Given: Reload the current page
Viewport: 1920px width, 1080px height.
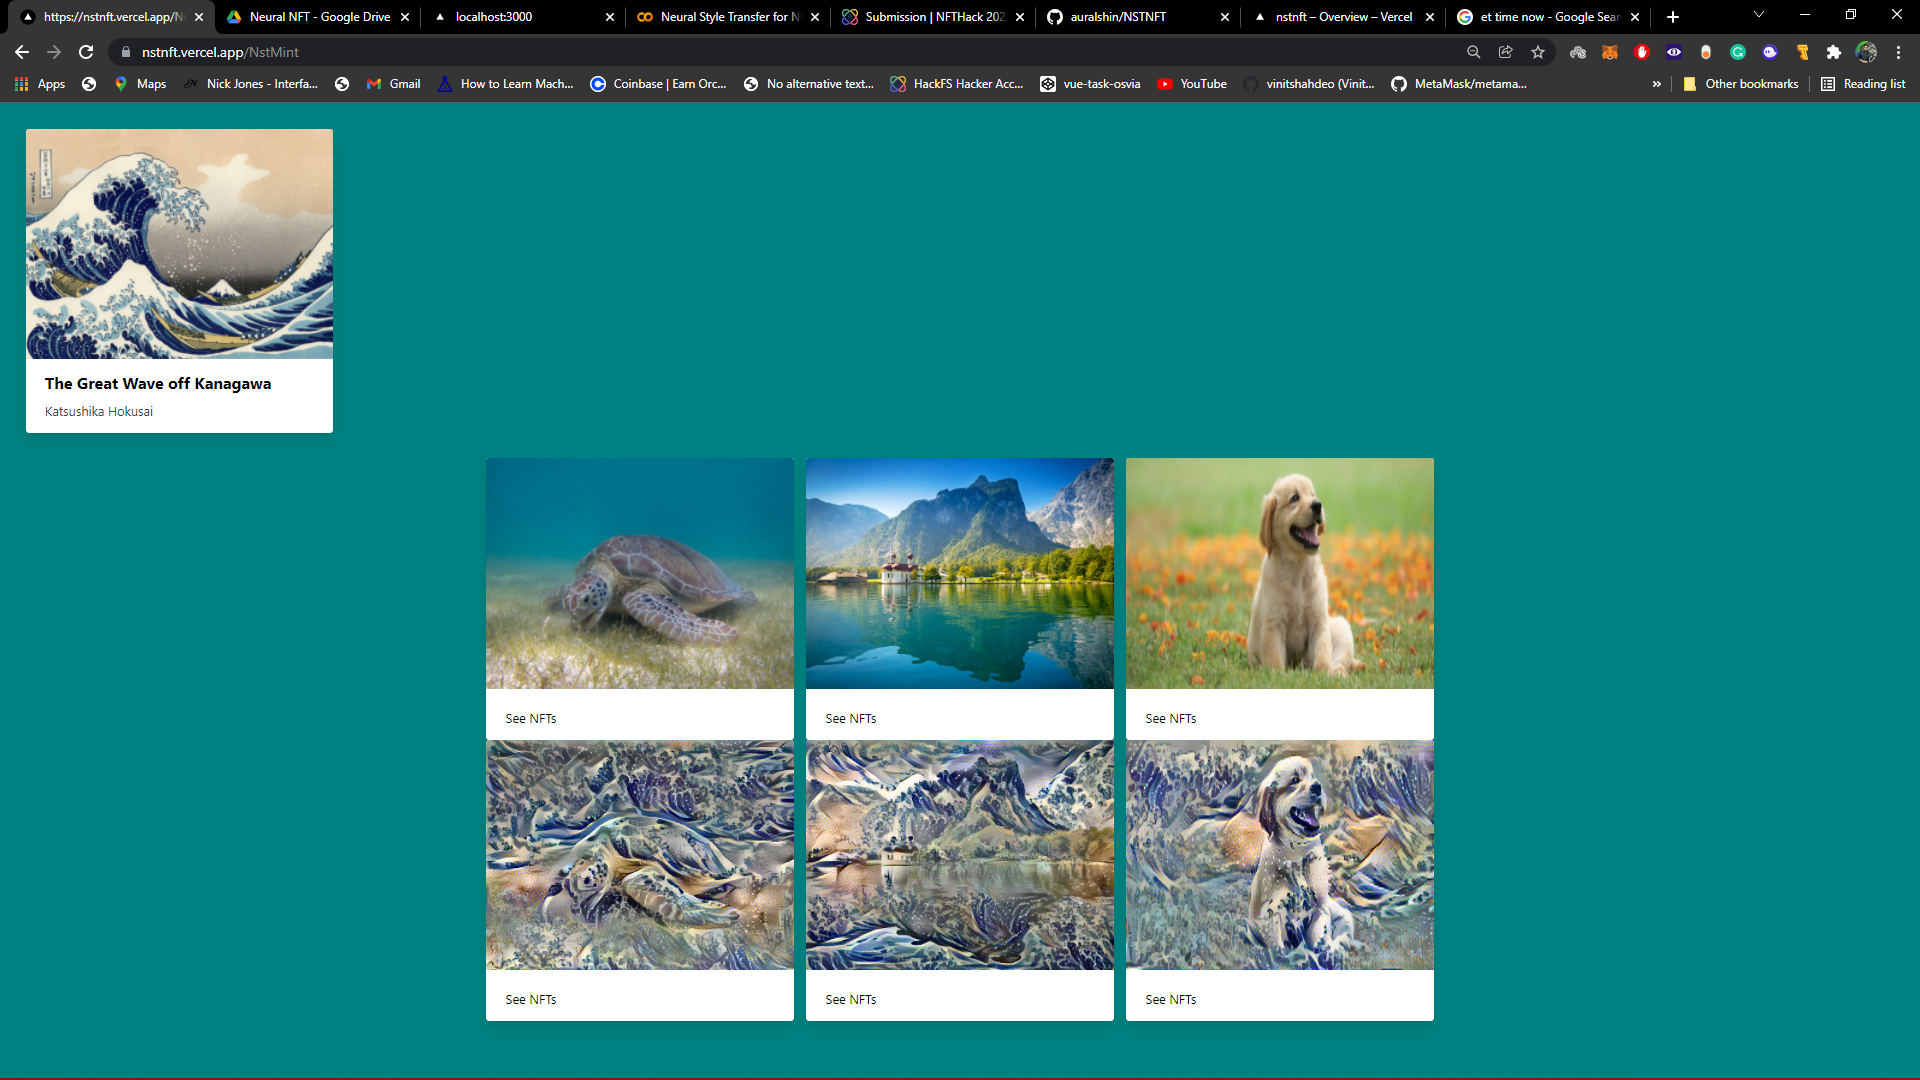Looking at the screenshot, I should pos(86,52).
